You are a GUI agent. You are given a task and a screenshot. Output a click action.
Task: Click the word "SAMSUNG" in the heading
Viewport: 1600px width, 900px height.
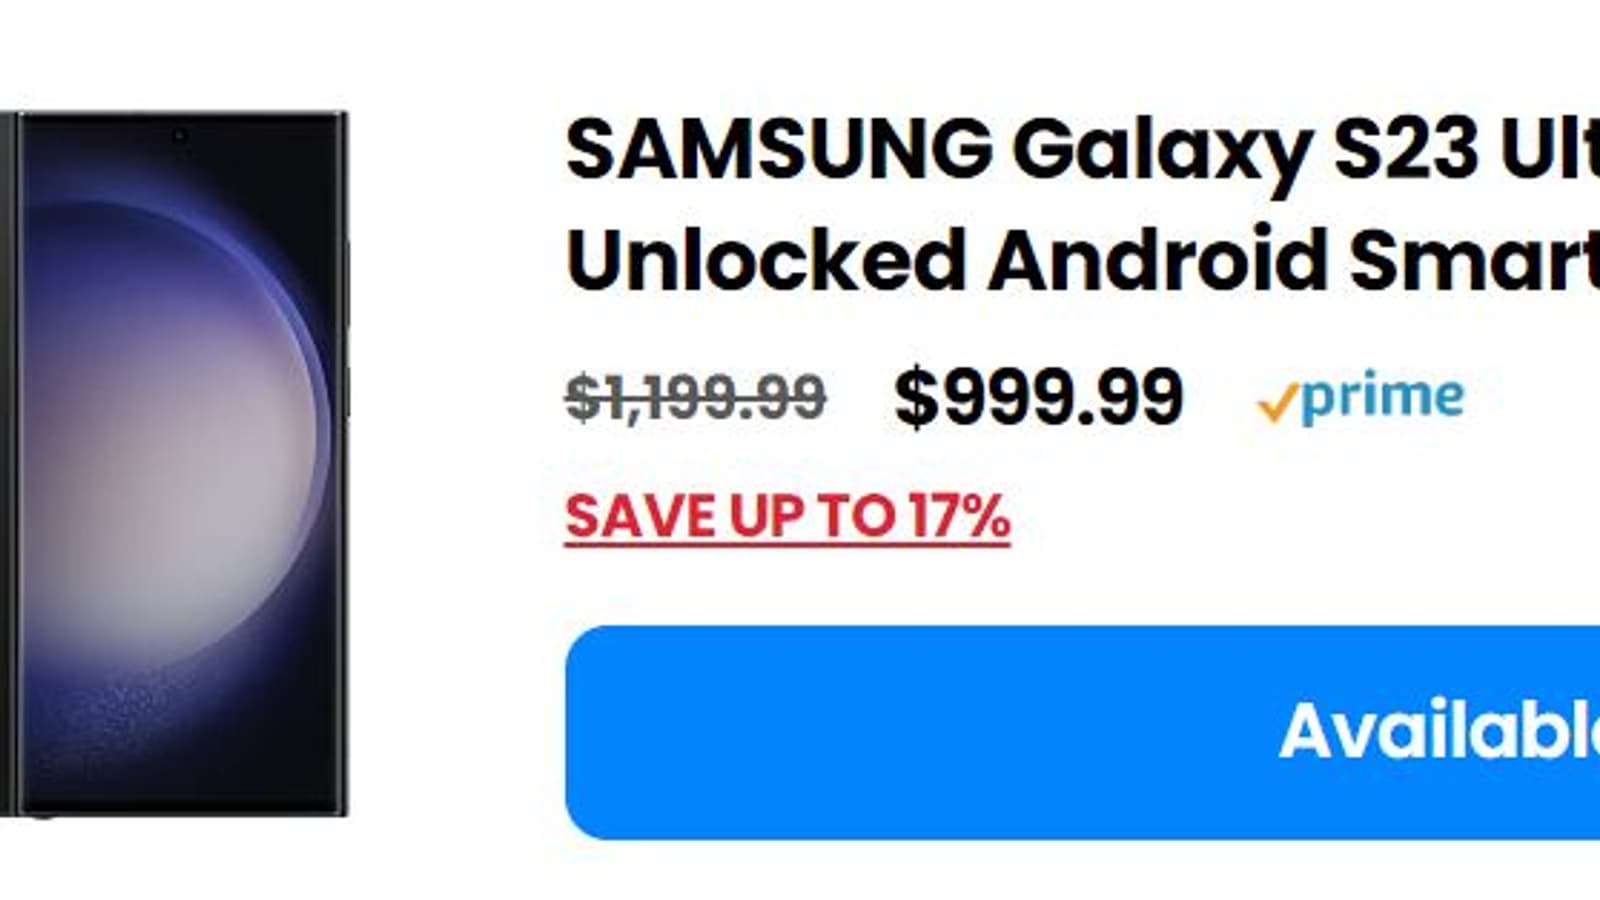(778, 150)
